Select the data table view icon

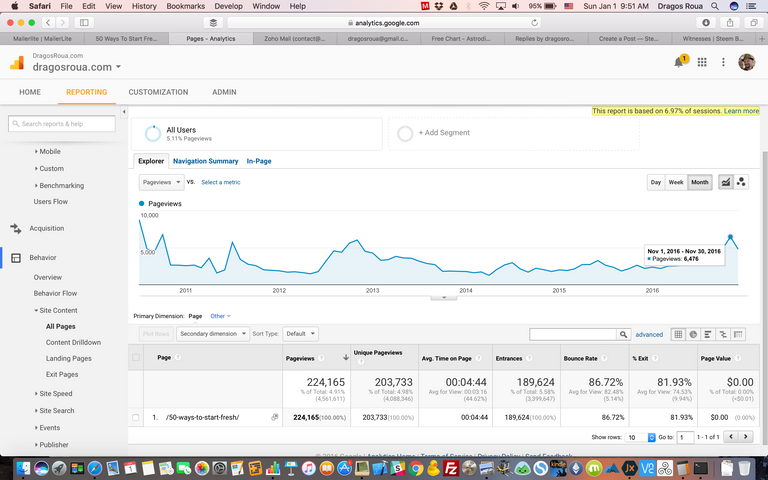click(679, 334)
